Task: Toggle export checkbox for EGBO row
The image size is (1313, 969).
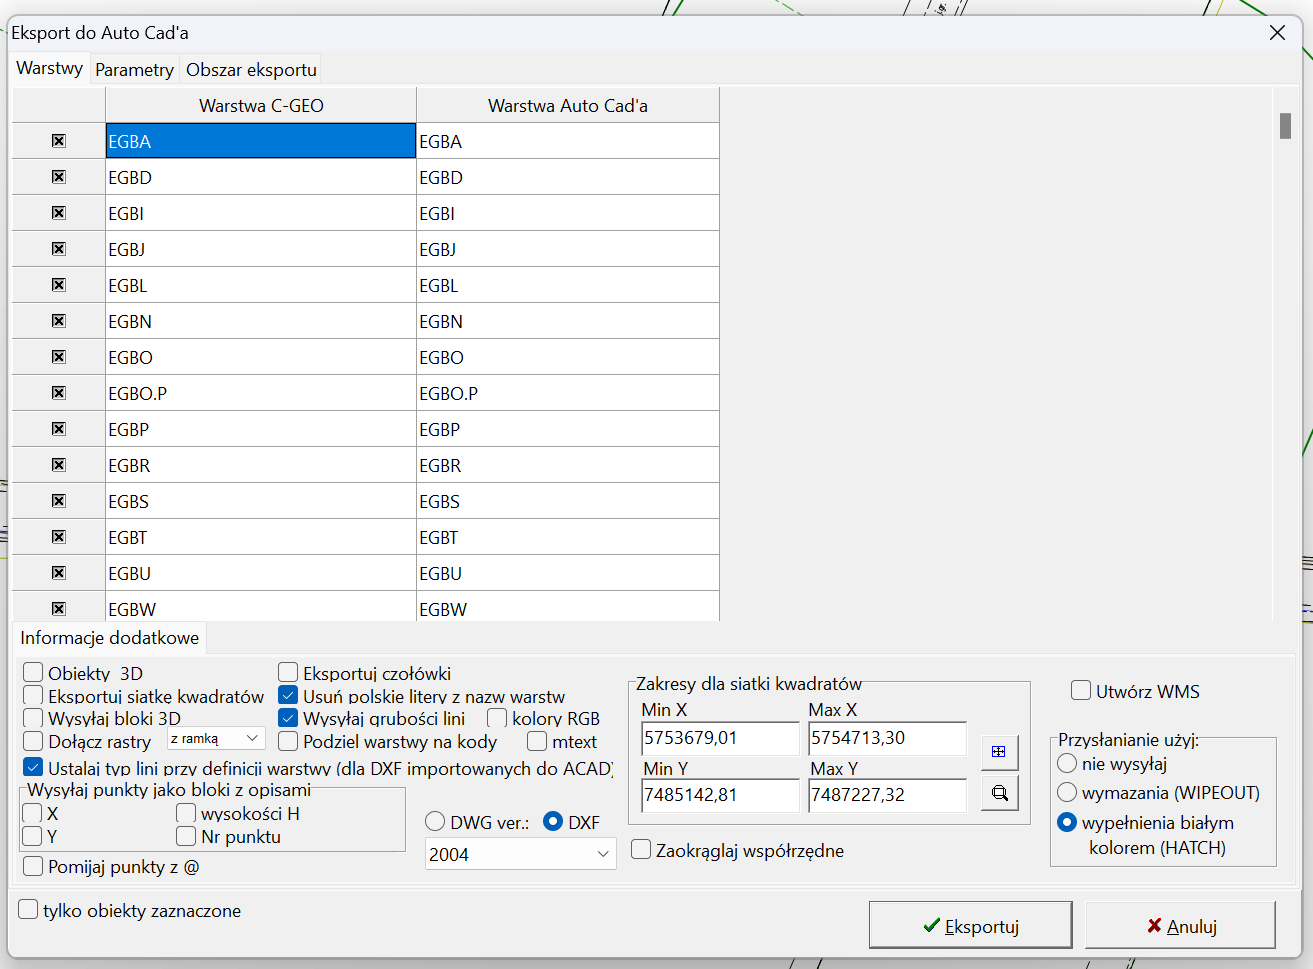Action: click(59, 357)
